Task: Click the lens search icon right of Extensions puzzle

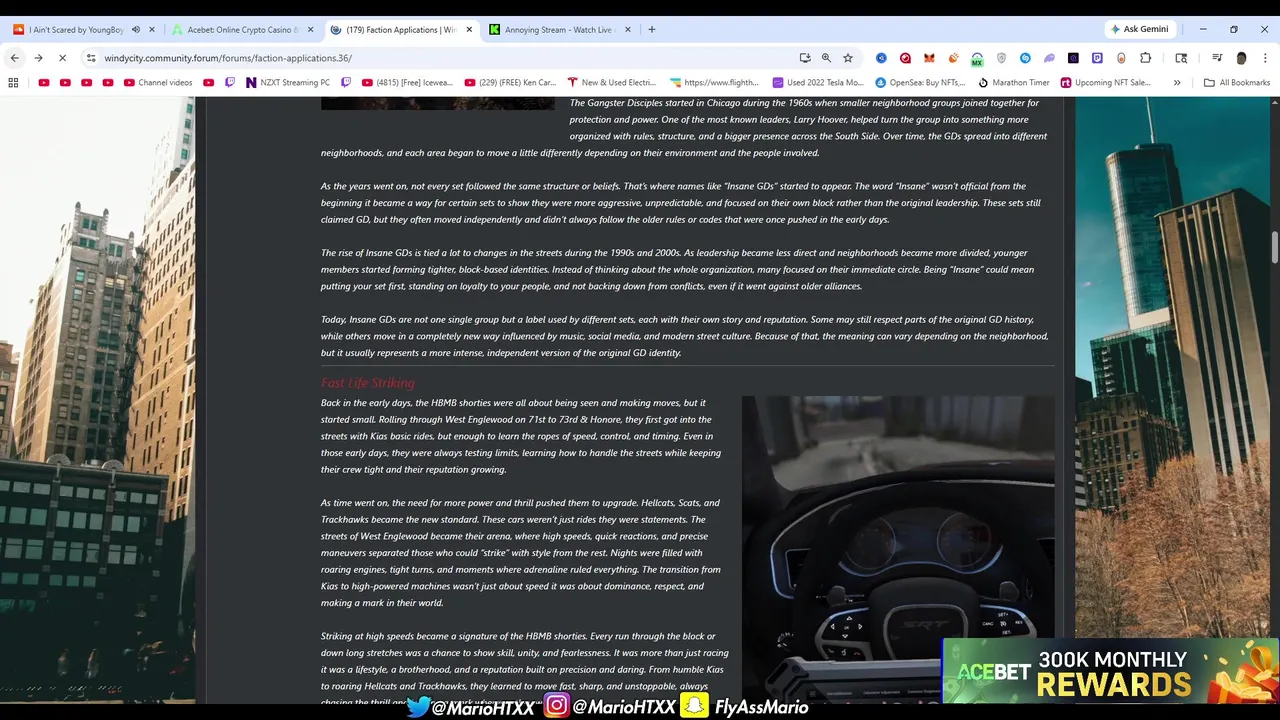Action: [1181, 58]
